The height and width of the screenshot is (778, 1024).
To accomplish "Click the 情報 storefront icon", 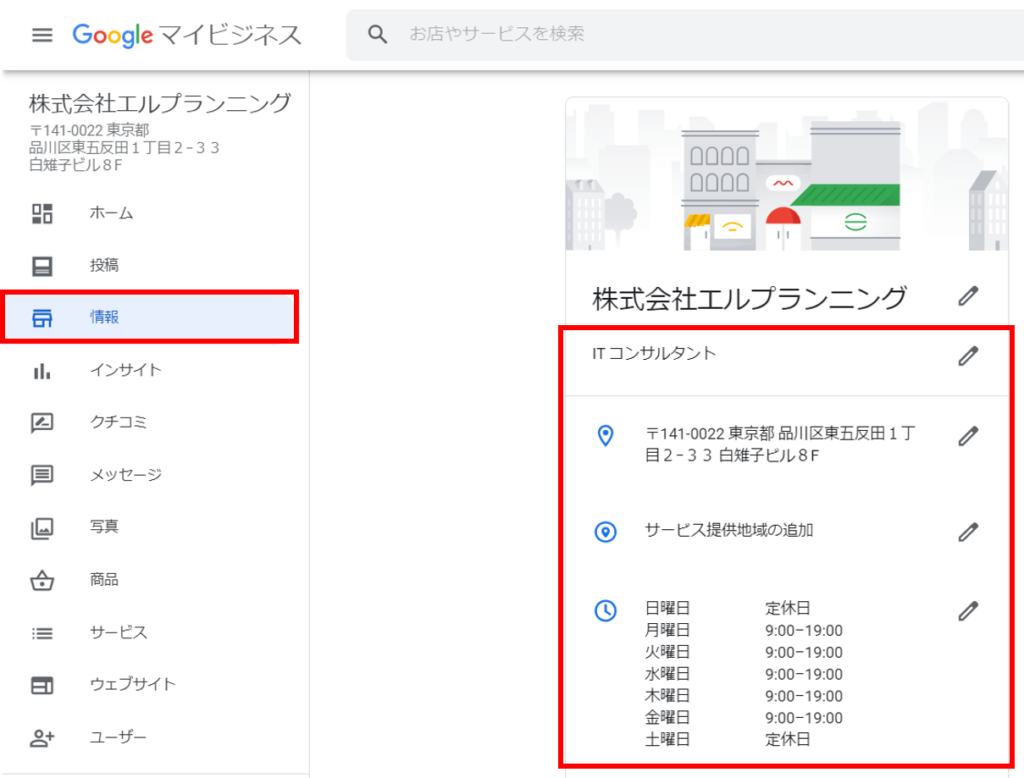I will click(42, 318).
